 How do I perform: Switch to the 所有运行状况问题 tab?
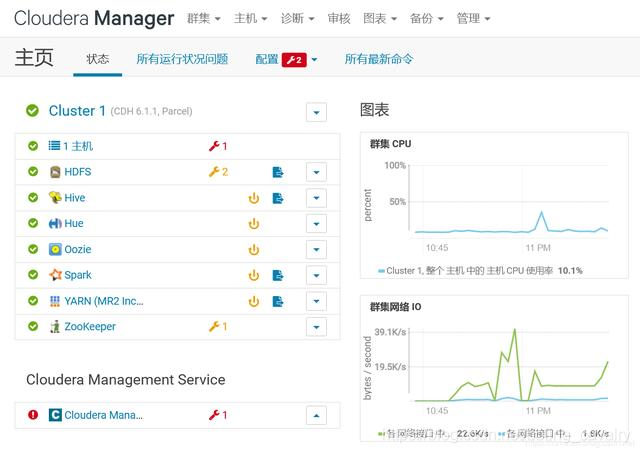pos(182,59)
